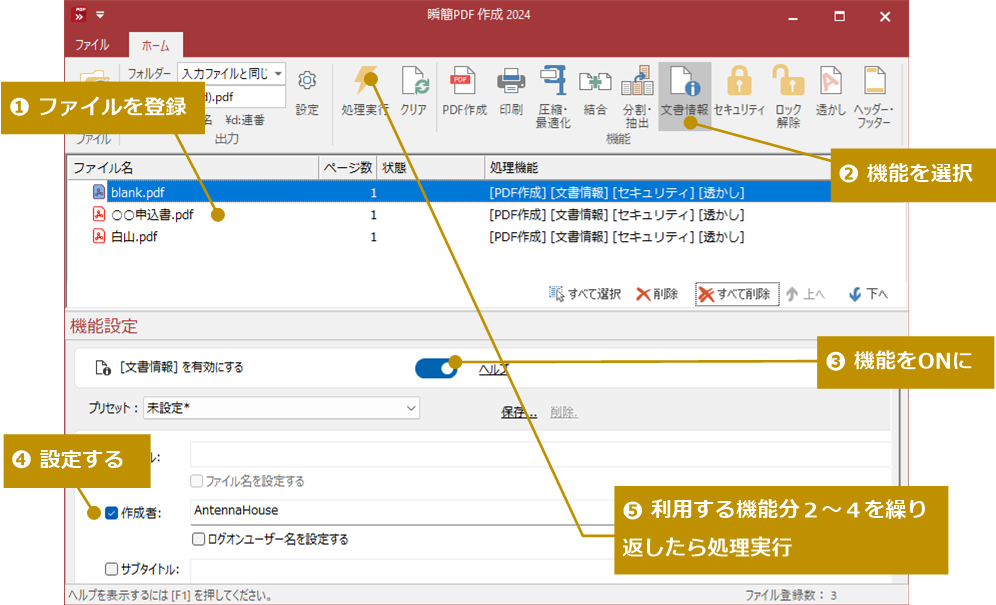The width and height of the screenshot is (996, 605).
Task: Click the すべて削除 button
Action: click(x=737, y=294)
